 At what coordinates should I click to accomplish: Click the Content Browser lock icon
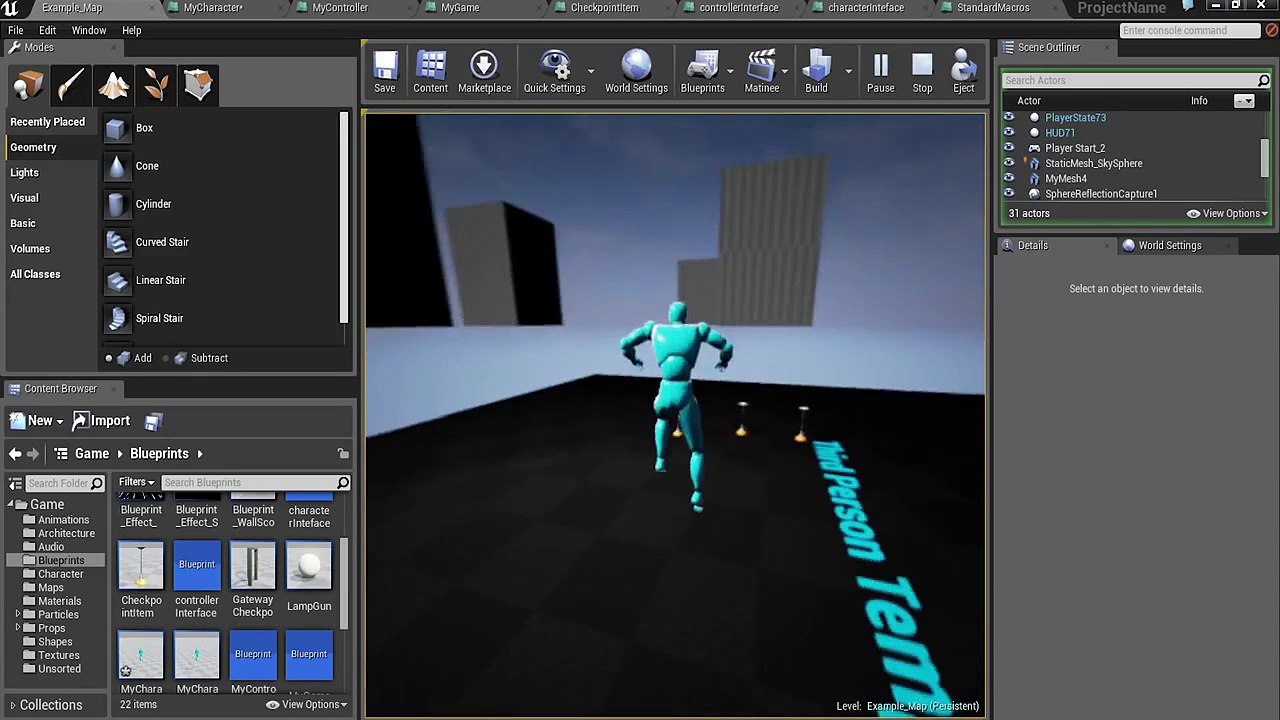(x=343, y=454)
